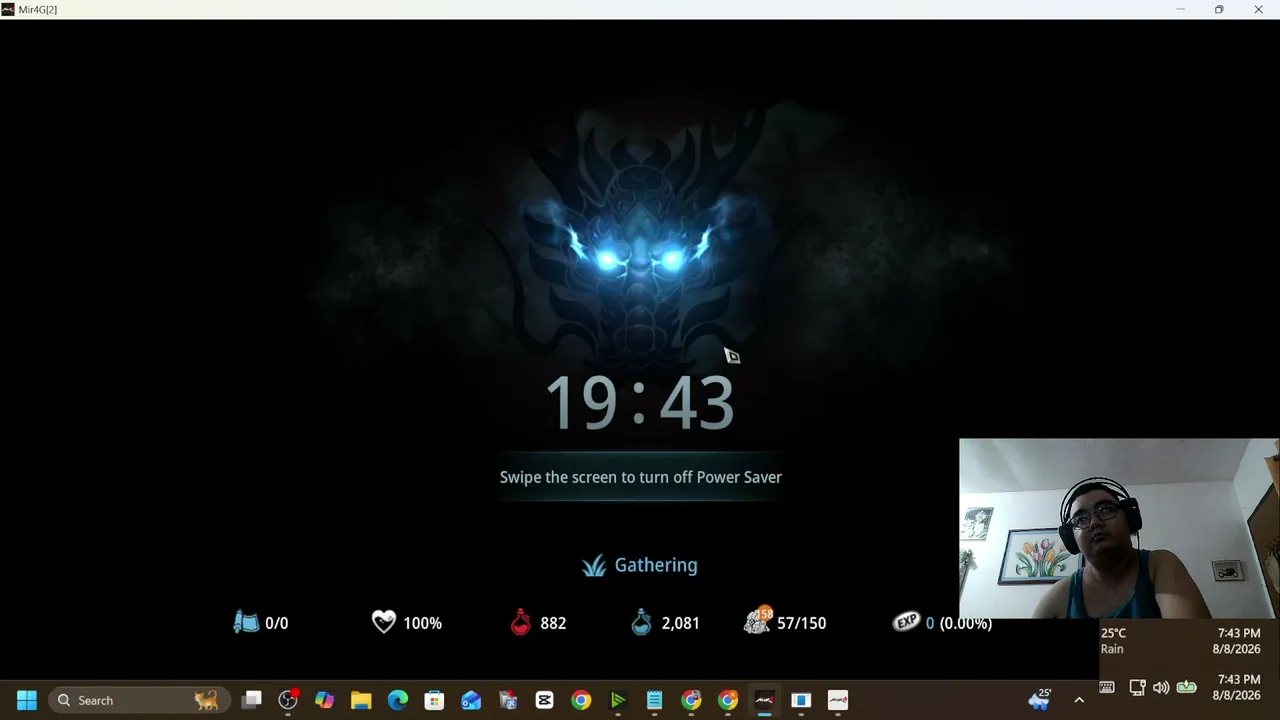Viewport: 1280px width, 720px height.
Task: Close the Mir4G window
Action: 1258,9
